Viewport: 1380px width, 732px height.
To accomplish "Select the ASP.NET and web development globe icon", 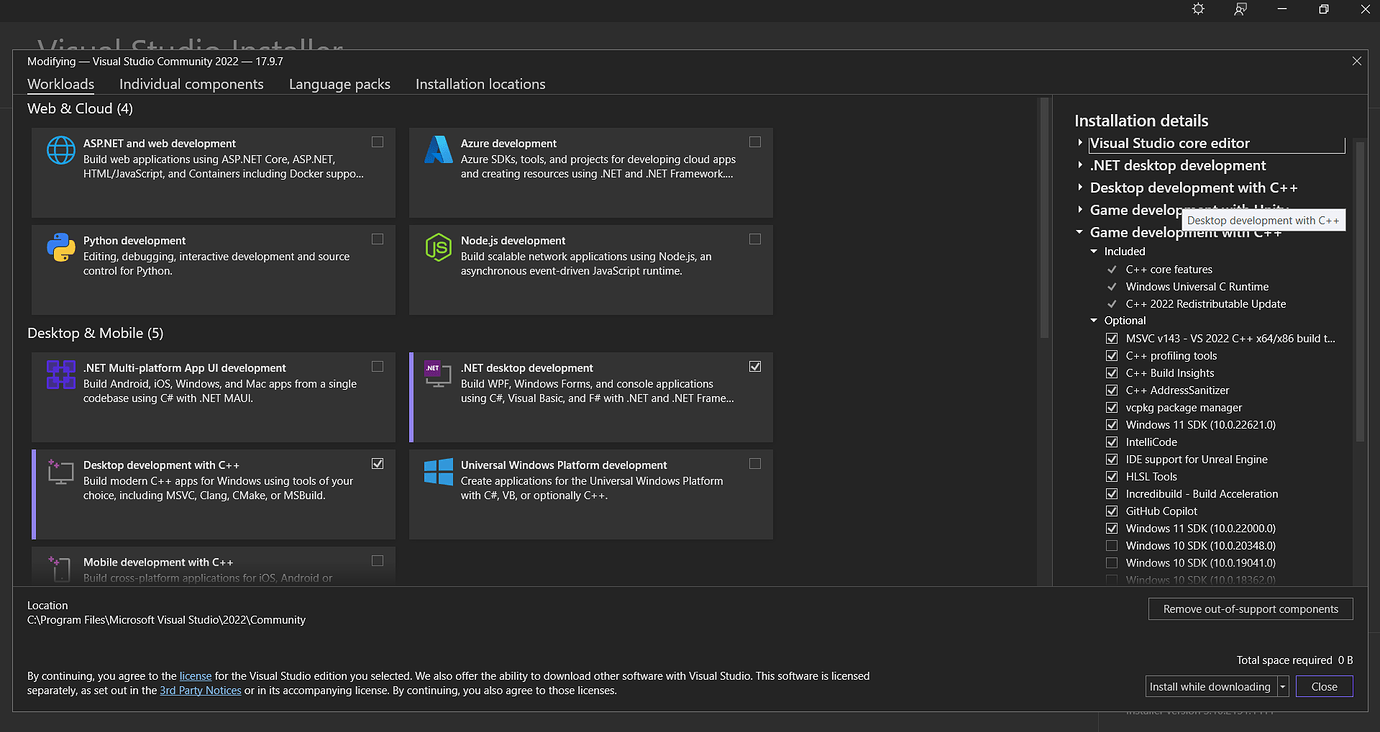I will coord(60,150).
